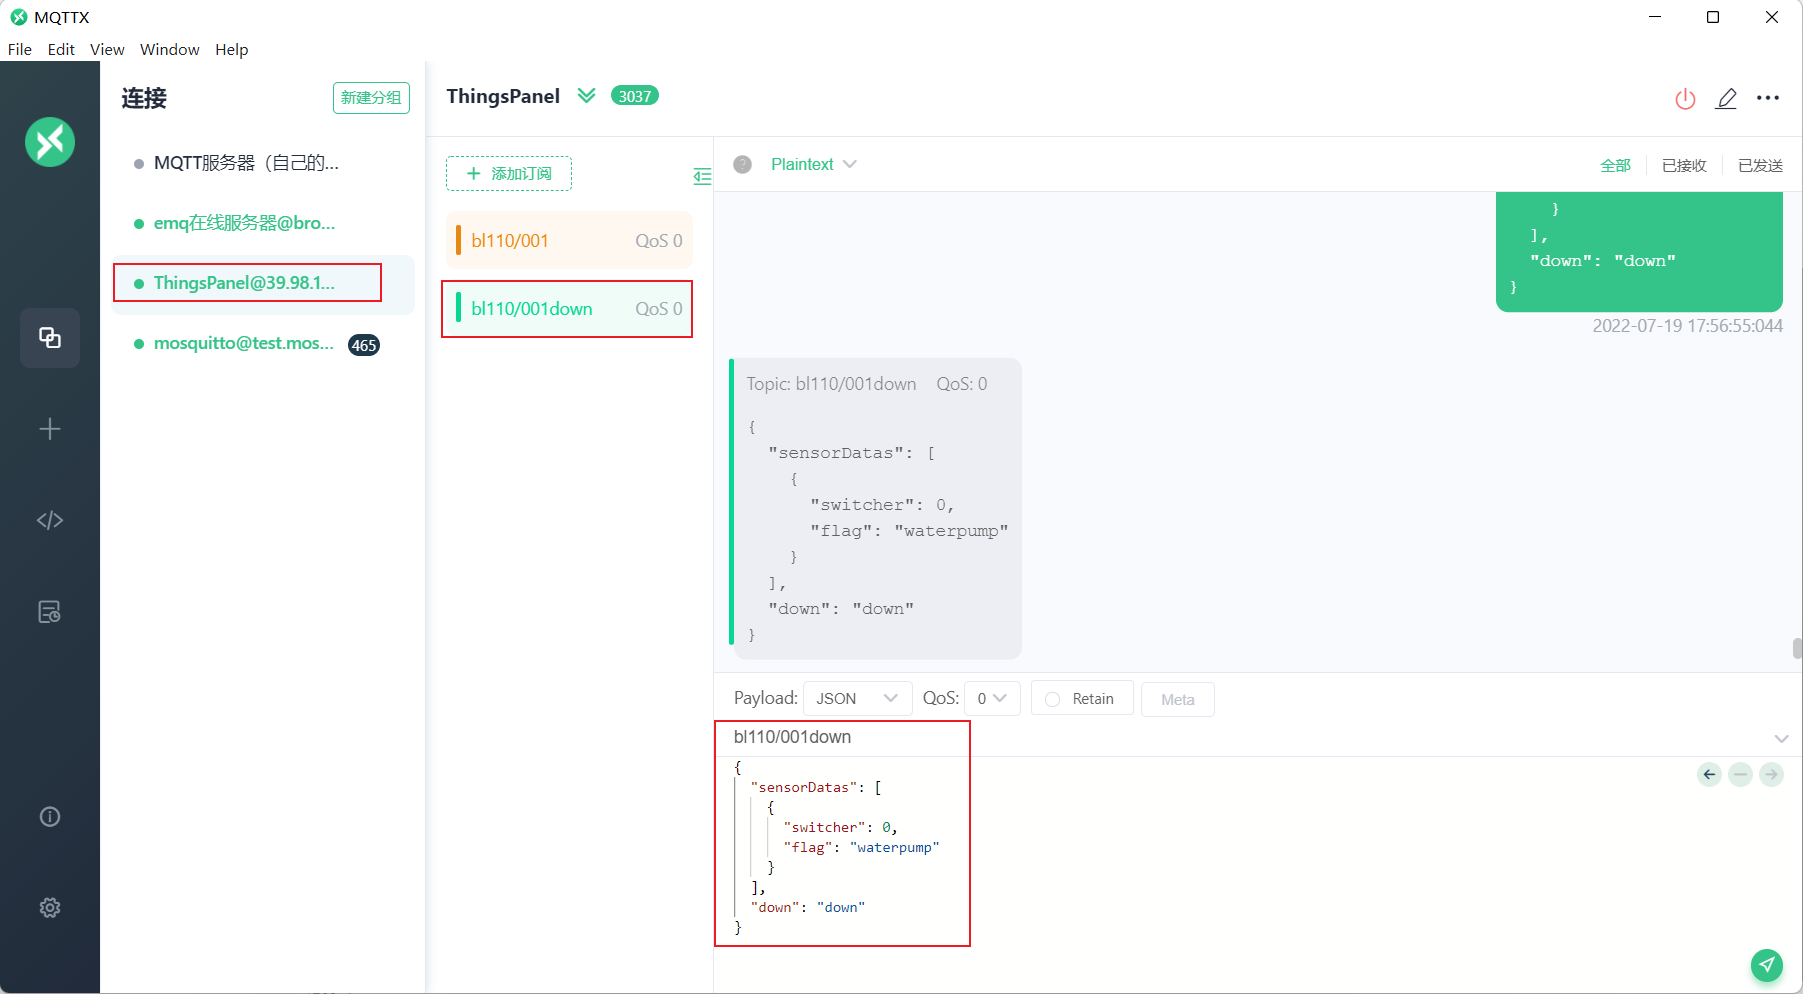1803x994 pixels.
Task: Toggle the Retain radio option
Action: coord(1052,699)
